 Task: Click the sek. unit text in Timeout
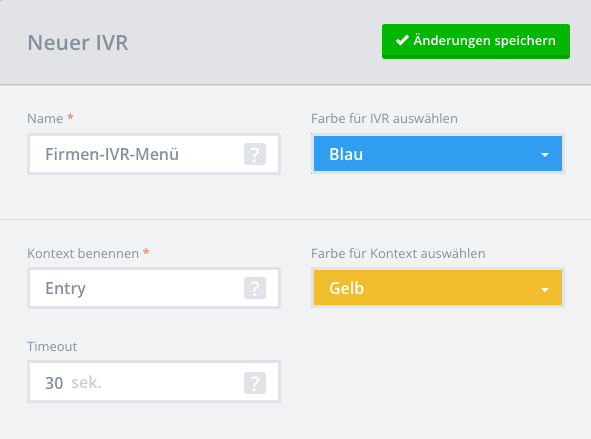[x=86, y=383]
